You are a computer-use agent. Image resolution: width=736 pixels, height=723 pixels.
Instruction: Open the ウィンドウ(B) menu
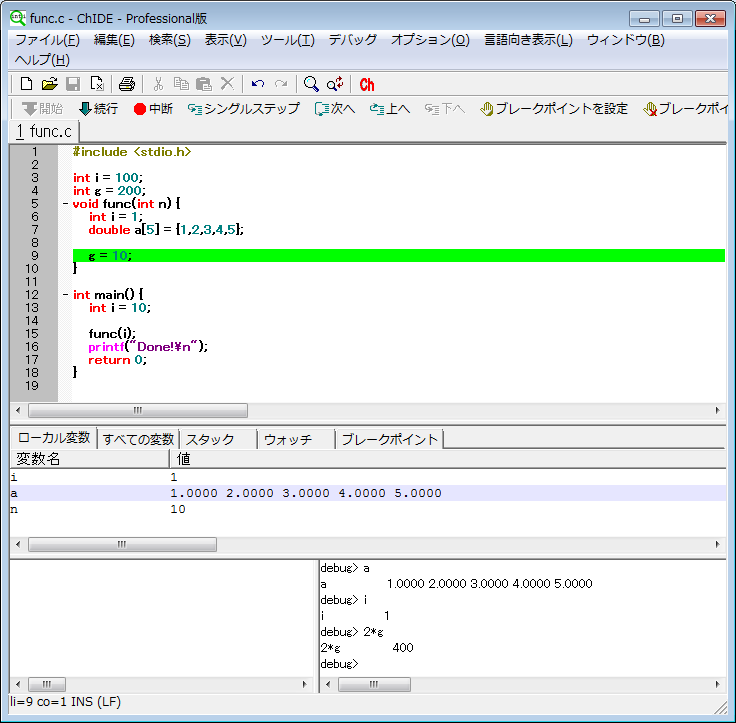pyautogui.click(x=626, y=40)
